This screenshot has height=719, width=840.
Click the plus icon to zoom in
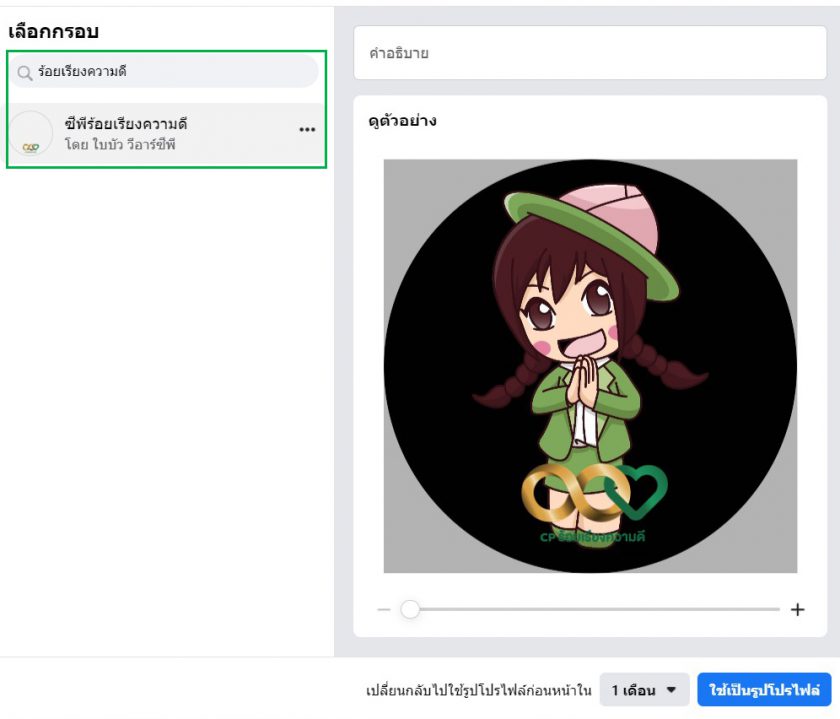[797, 609]
